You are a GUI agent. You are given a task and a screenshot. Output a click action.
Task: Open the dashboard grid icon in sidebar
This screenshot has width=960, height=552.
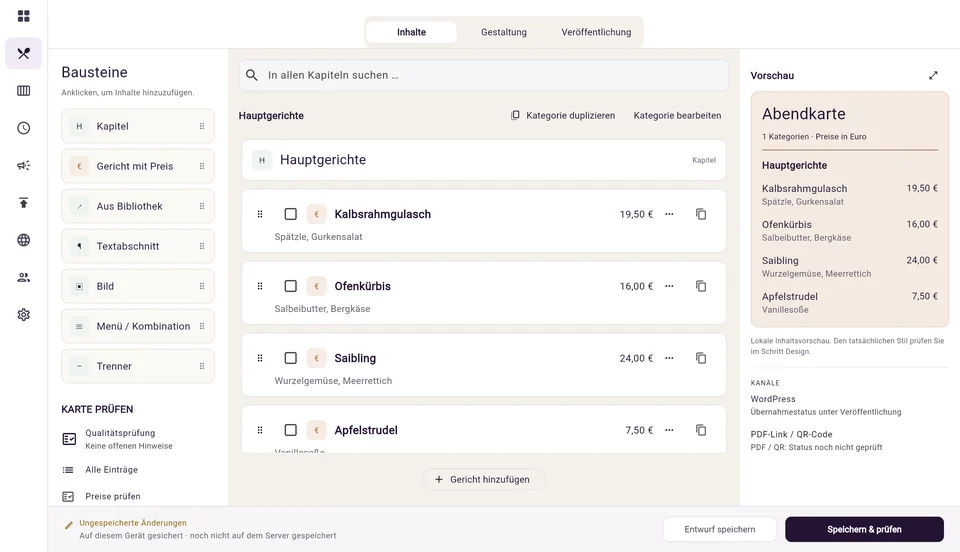point(23,16)
